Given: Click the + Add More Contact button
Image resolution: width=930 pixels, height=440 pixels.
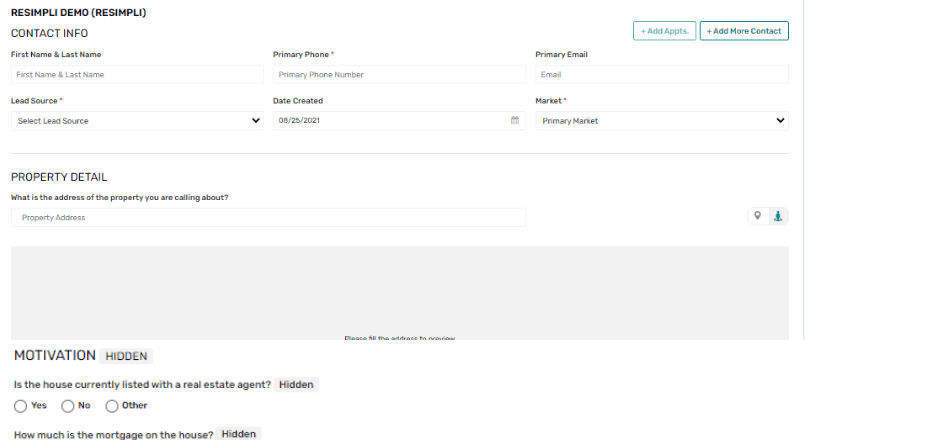Looking at the screenshot, I should (x=744, y=31).
